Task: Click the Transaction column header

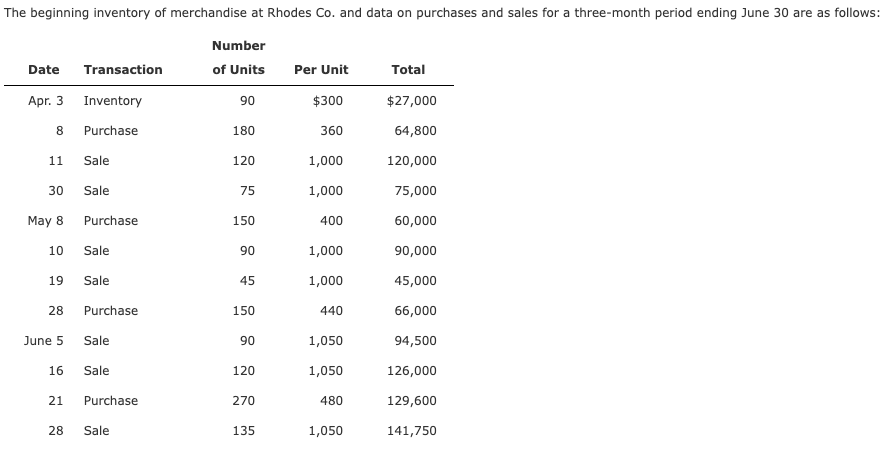Action: click(123, 69)
